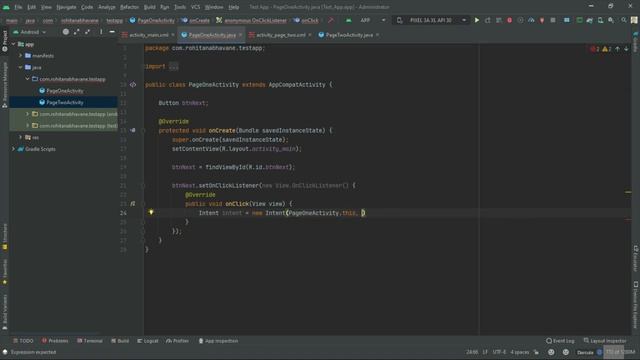Collapse the app module tree node
This screenshot has width=640, height=360.
13,44
